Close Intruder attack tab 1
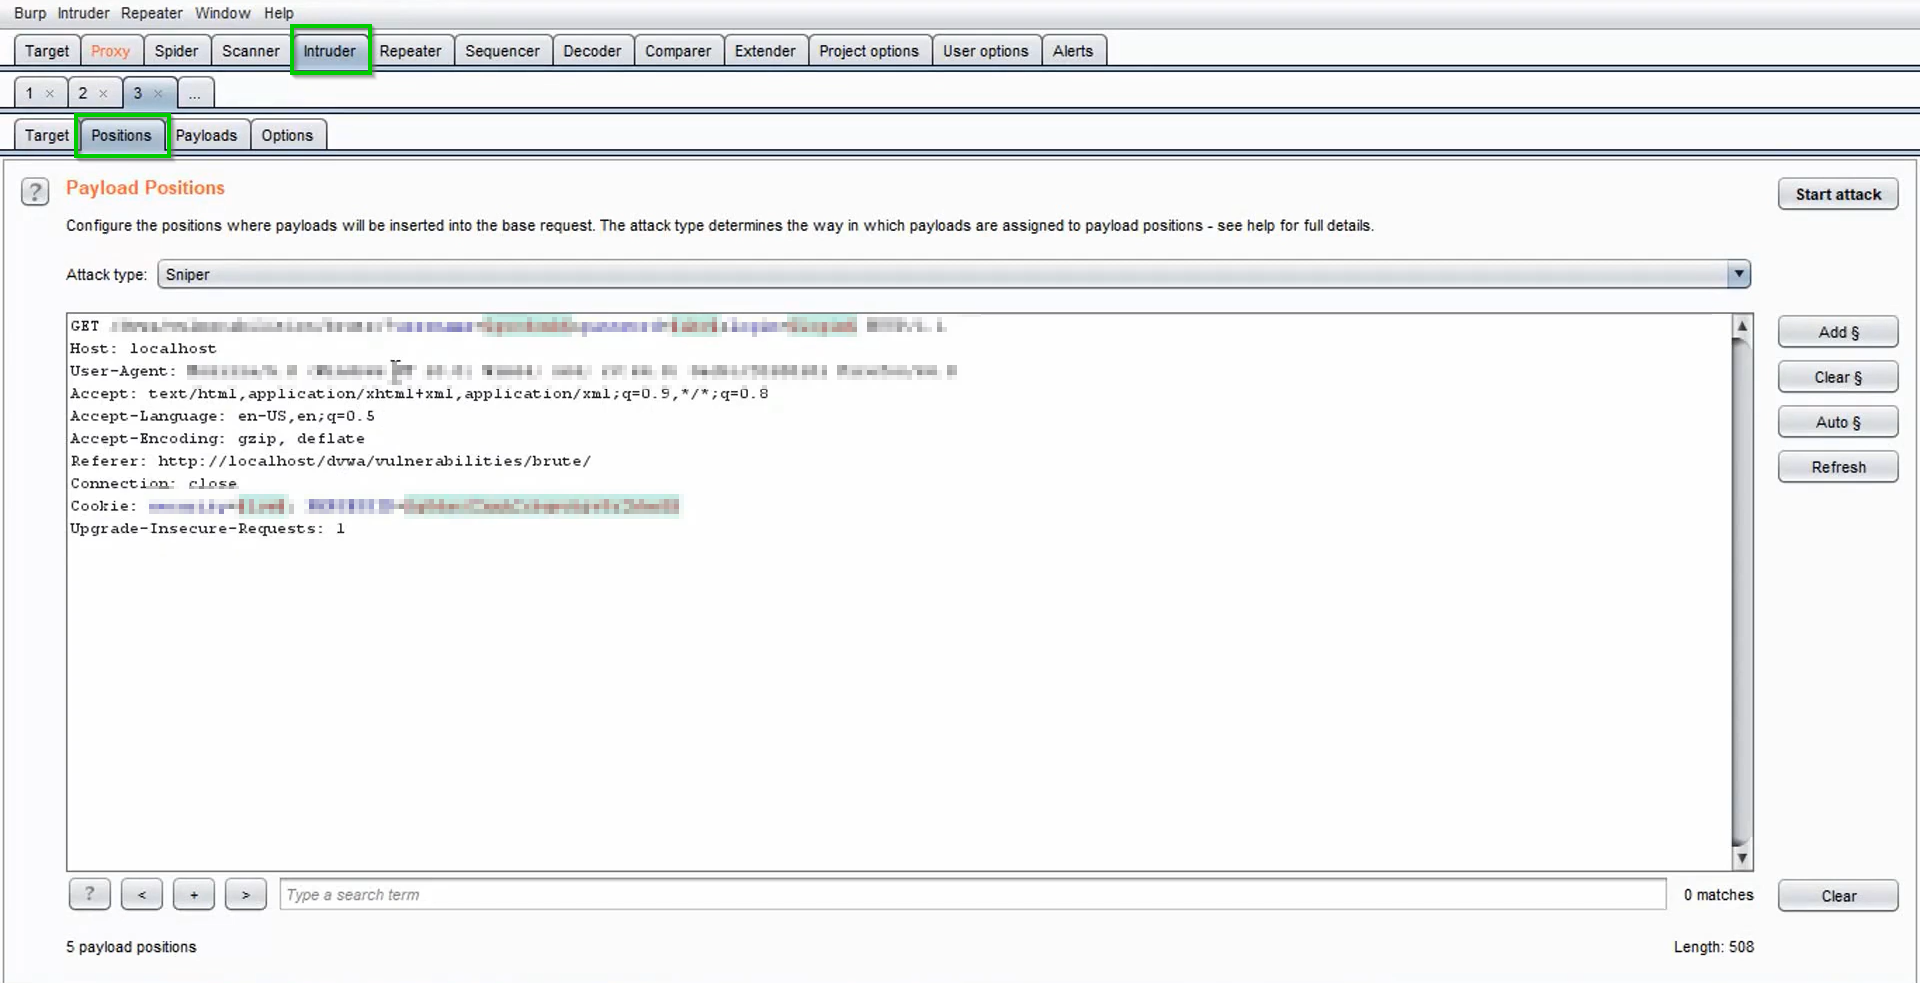The height and width of the screenshot is (983, 1920). coord(51,92)
